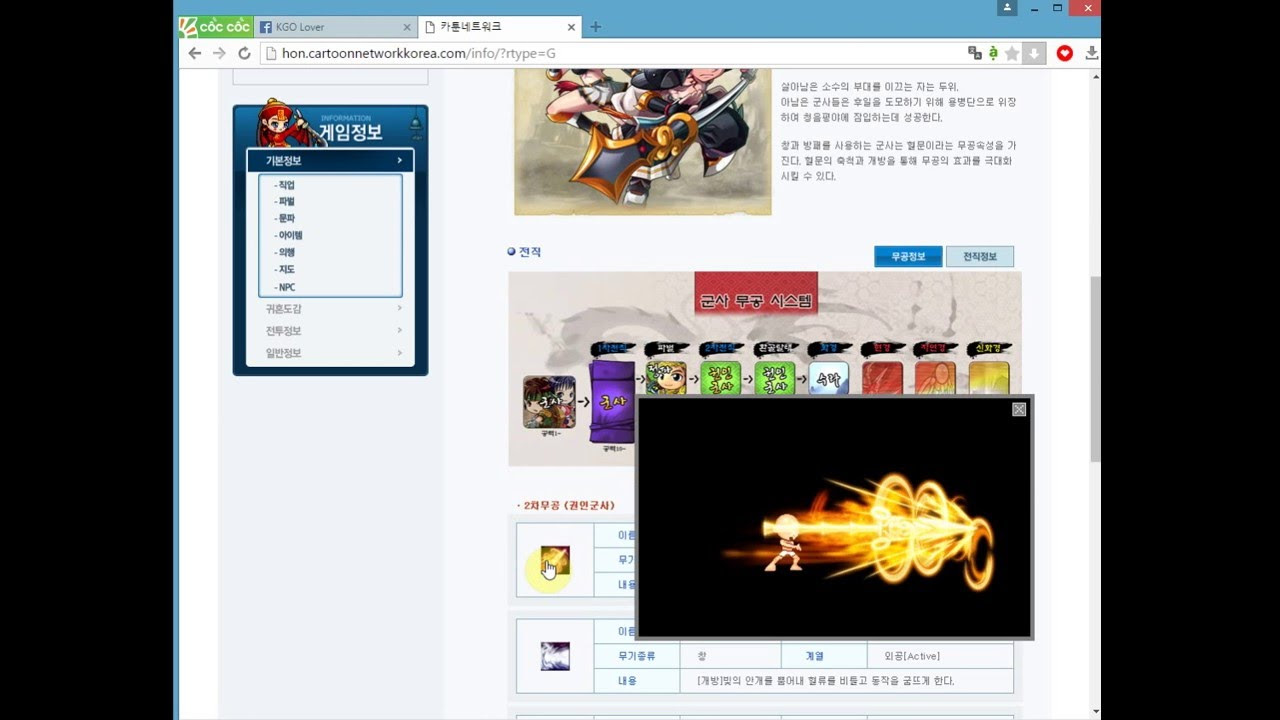Click the purple mist skill icon
Viewport: 1280px width, 720px height.
point(555,656)
